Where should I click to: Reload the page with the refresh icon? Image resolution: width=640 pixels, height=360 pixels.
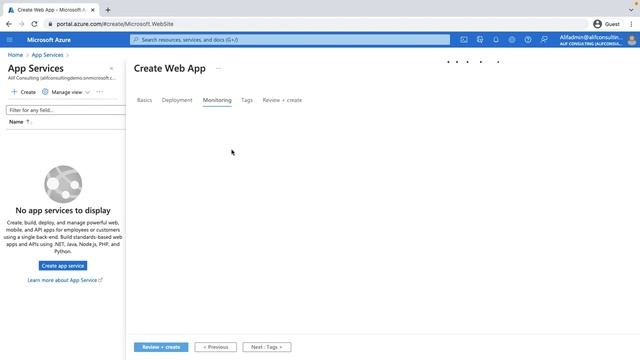[x=34, y=24]
